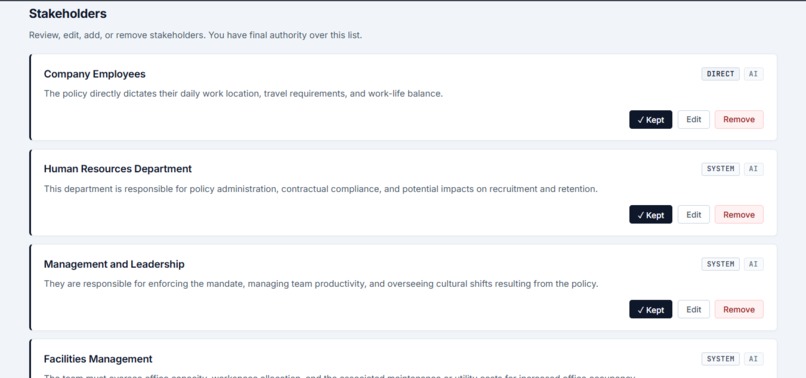806x378 pixels.
Task: Click the SYSTEM badge on Human Resources Department
Action: point(720,169)
